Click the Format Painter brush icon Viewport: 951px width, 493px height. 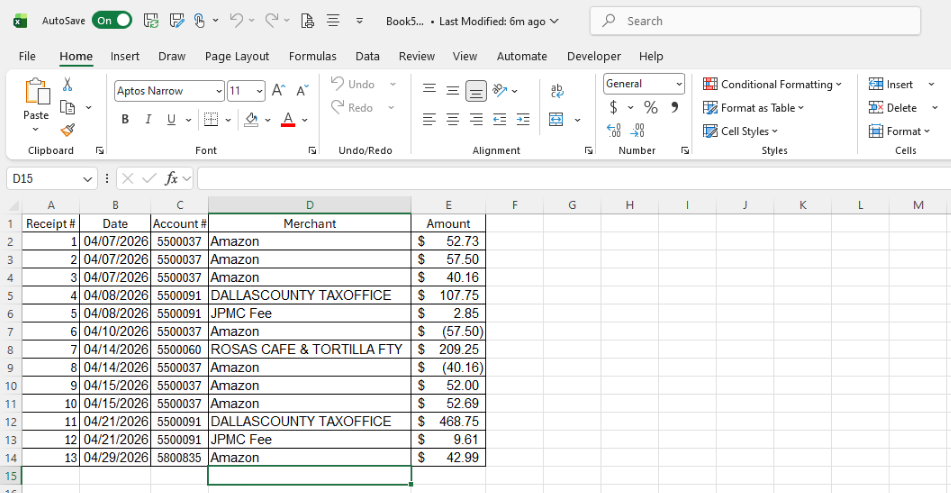click(x=67, y=130)
